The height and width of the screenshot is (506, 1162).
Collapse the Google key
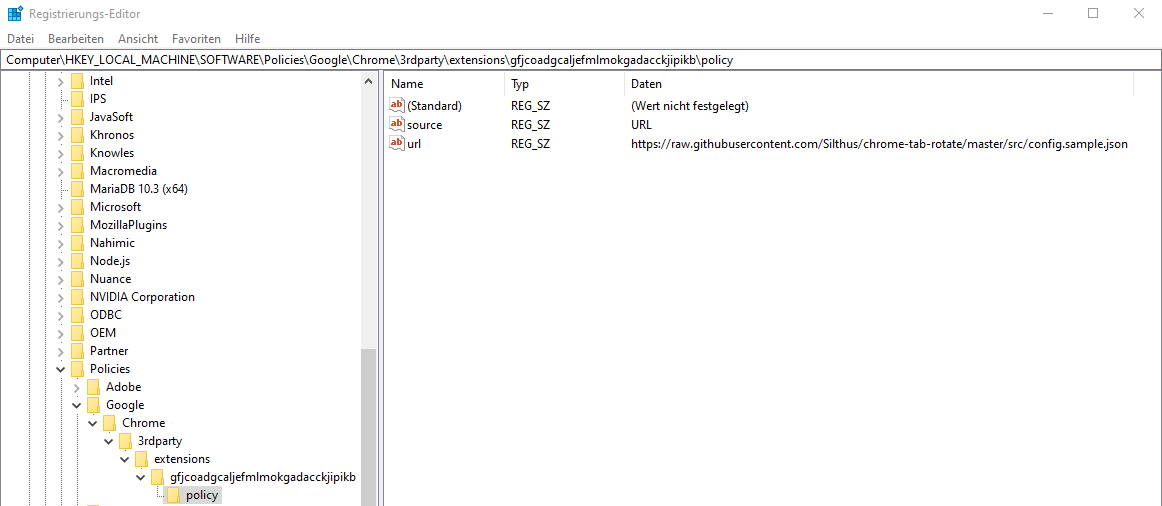click(76, 405)
